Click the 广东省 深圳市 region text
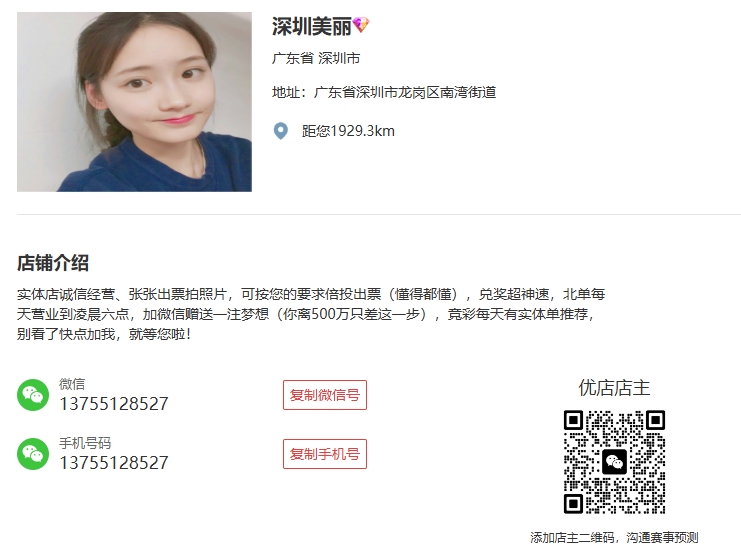741x555 pixels. (316, 58)
